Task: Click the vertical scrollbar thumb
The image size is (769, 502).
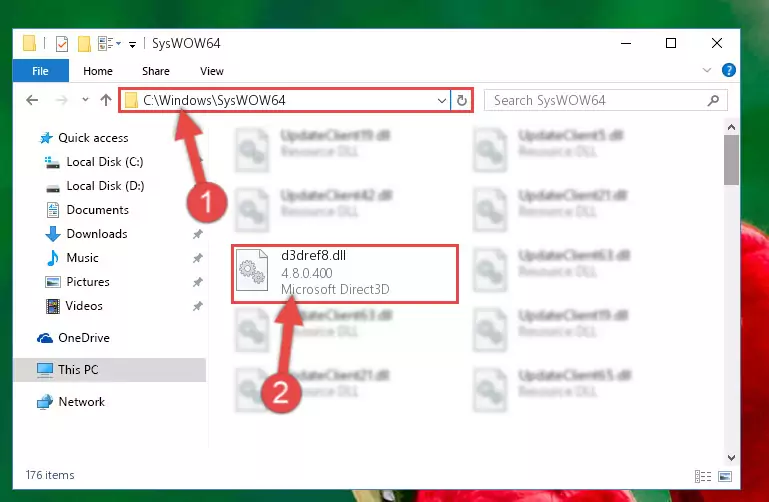Action: (x=731, y=160)
